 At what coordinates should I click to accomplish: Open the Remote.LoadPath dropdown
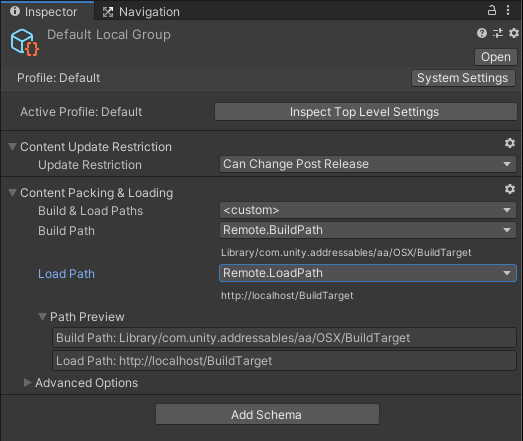coord(368,273)
